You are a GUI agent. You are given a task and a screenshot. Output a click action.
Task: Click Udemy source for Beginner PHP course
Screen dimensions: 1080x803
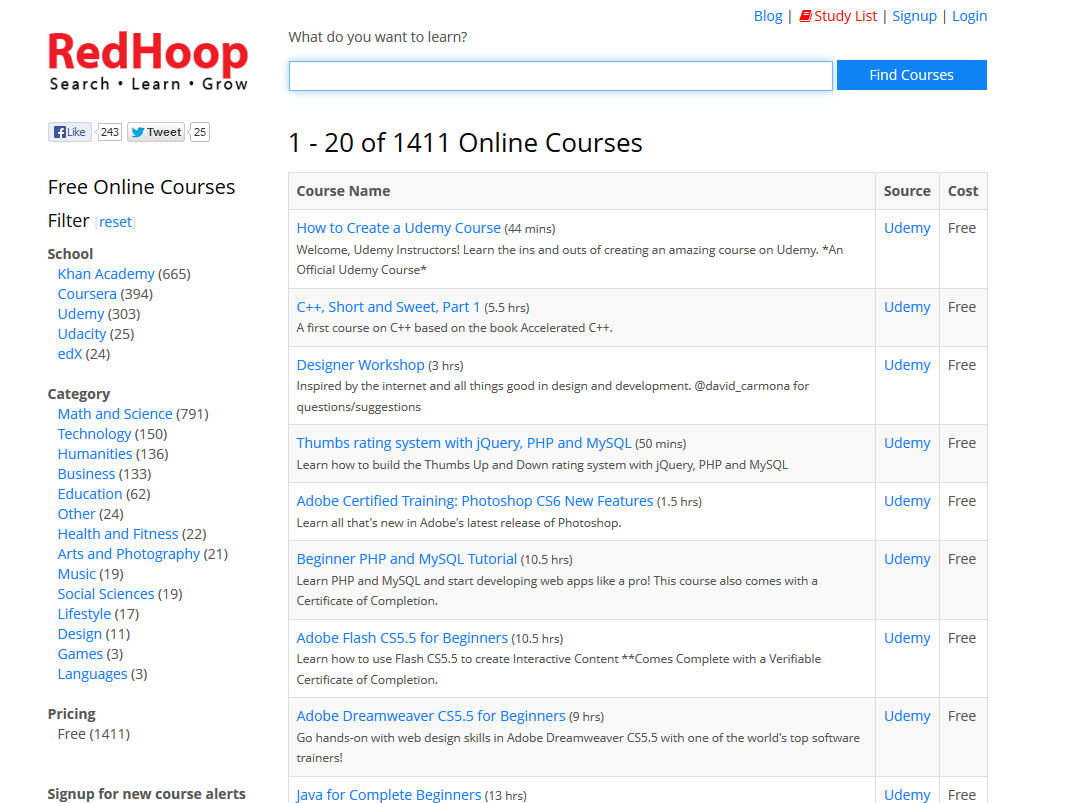907,559
